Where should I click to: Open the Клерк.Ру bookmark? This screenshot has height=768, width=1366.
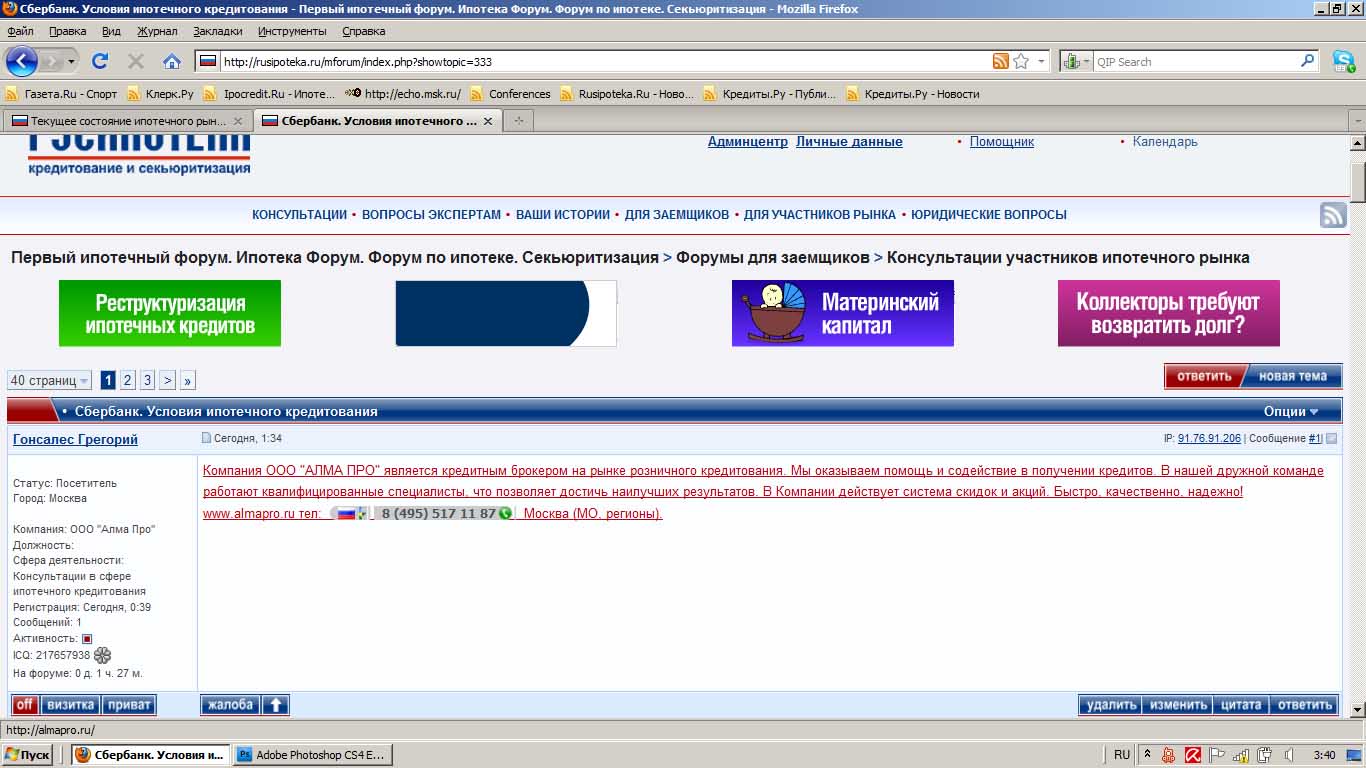(159, 94)
